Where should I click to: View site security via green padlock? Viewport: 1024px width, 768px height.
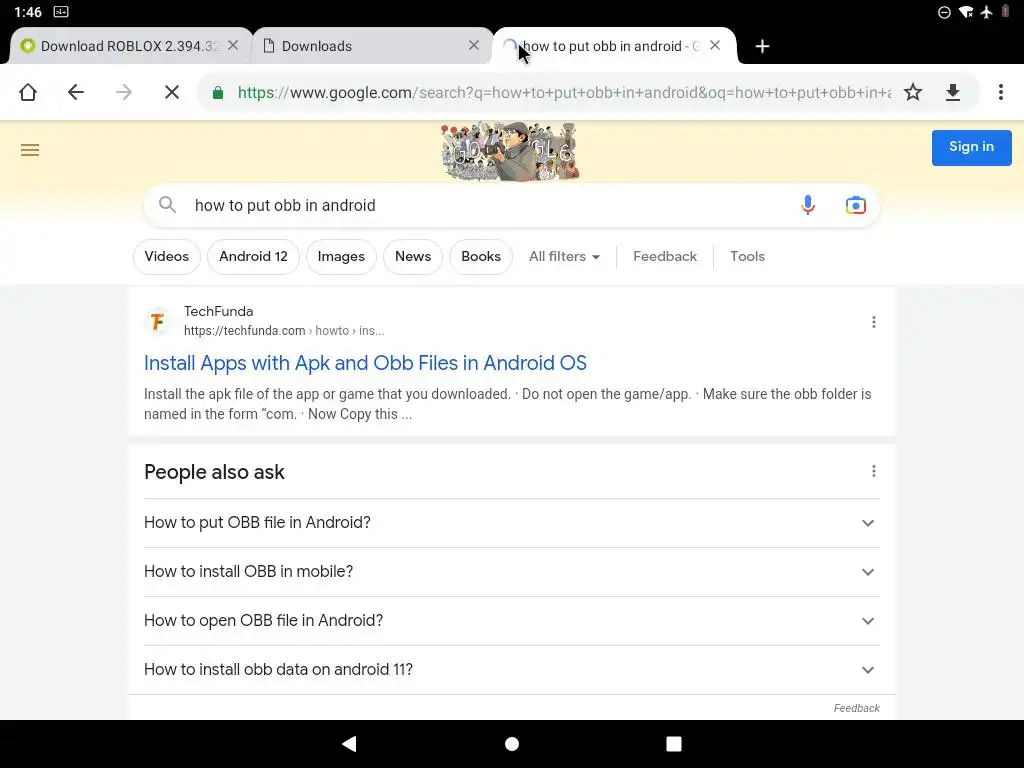[218, 93]
